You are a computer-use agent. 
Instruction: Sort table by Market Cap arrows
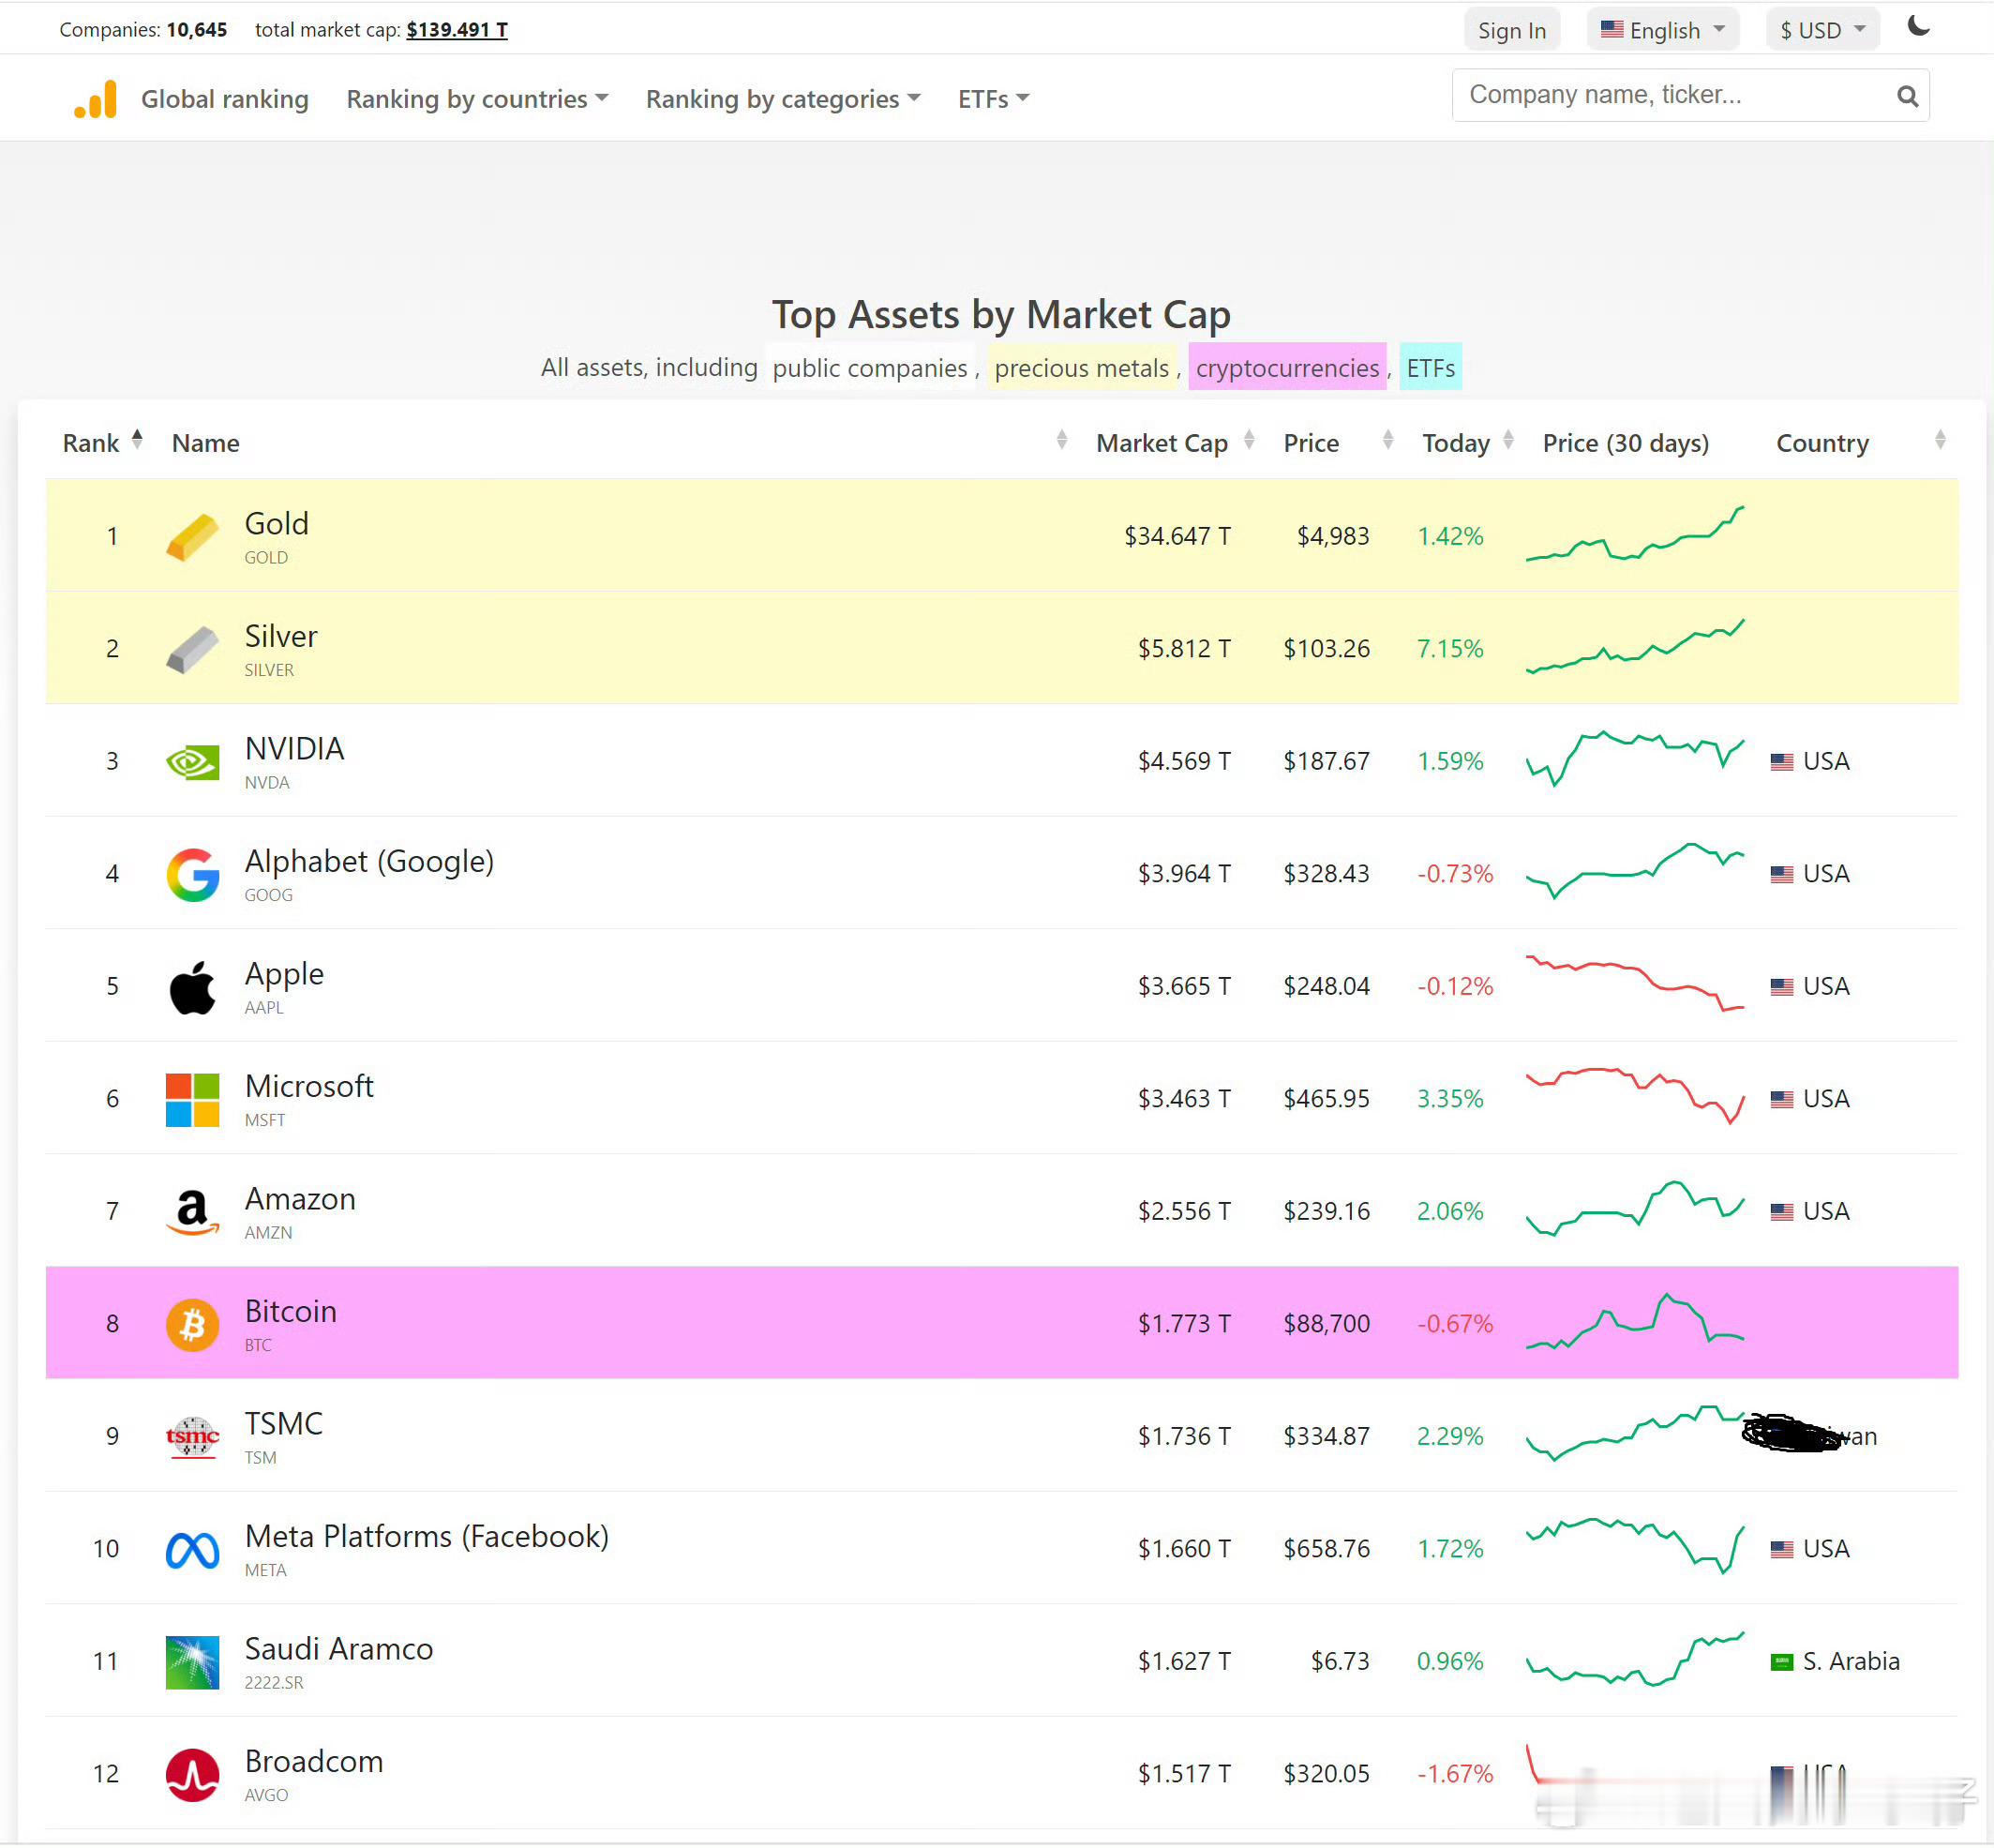tap(1249, 440)
